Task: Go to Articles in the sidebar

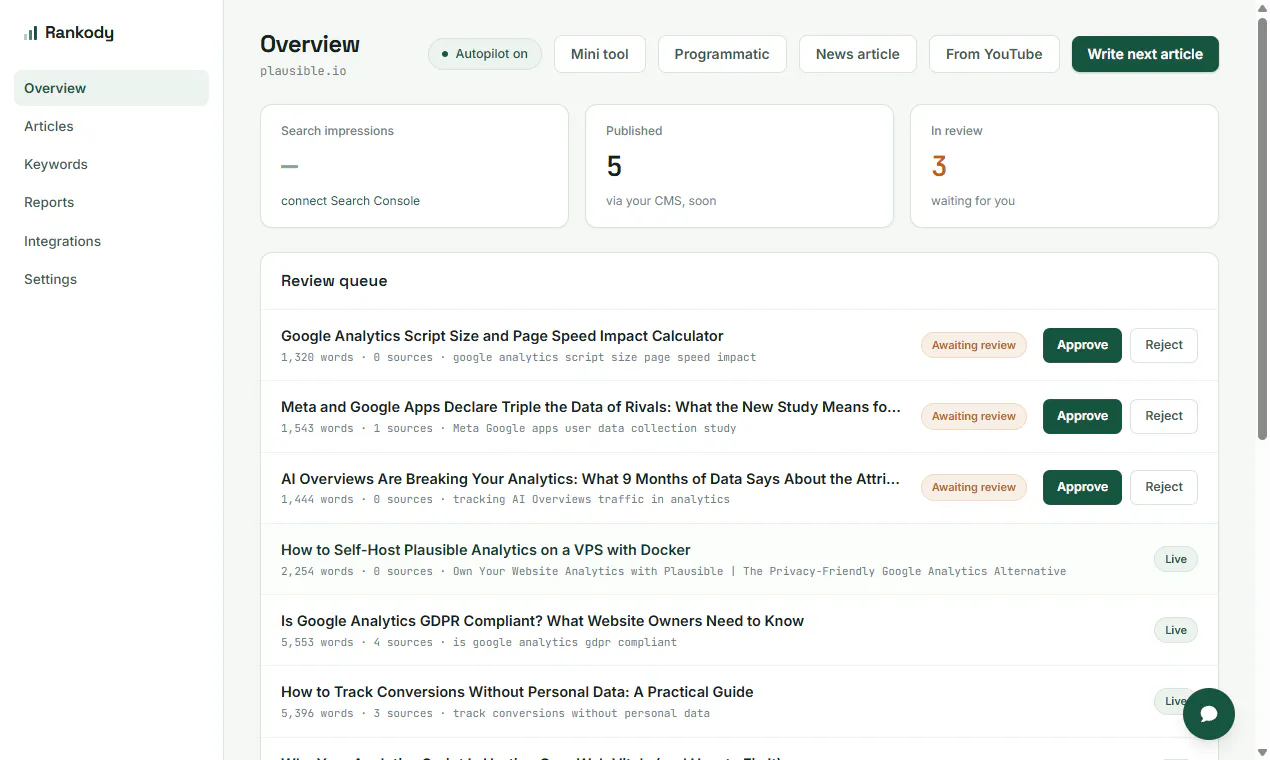Action: pos(111,126)
